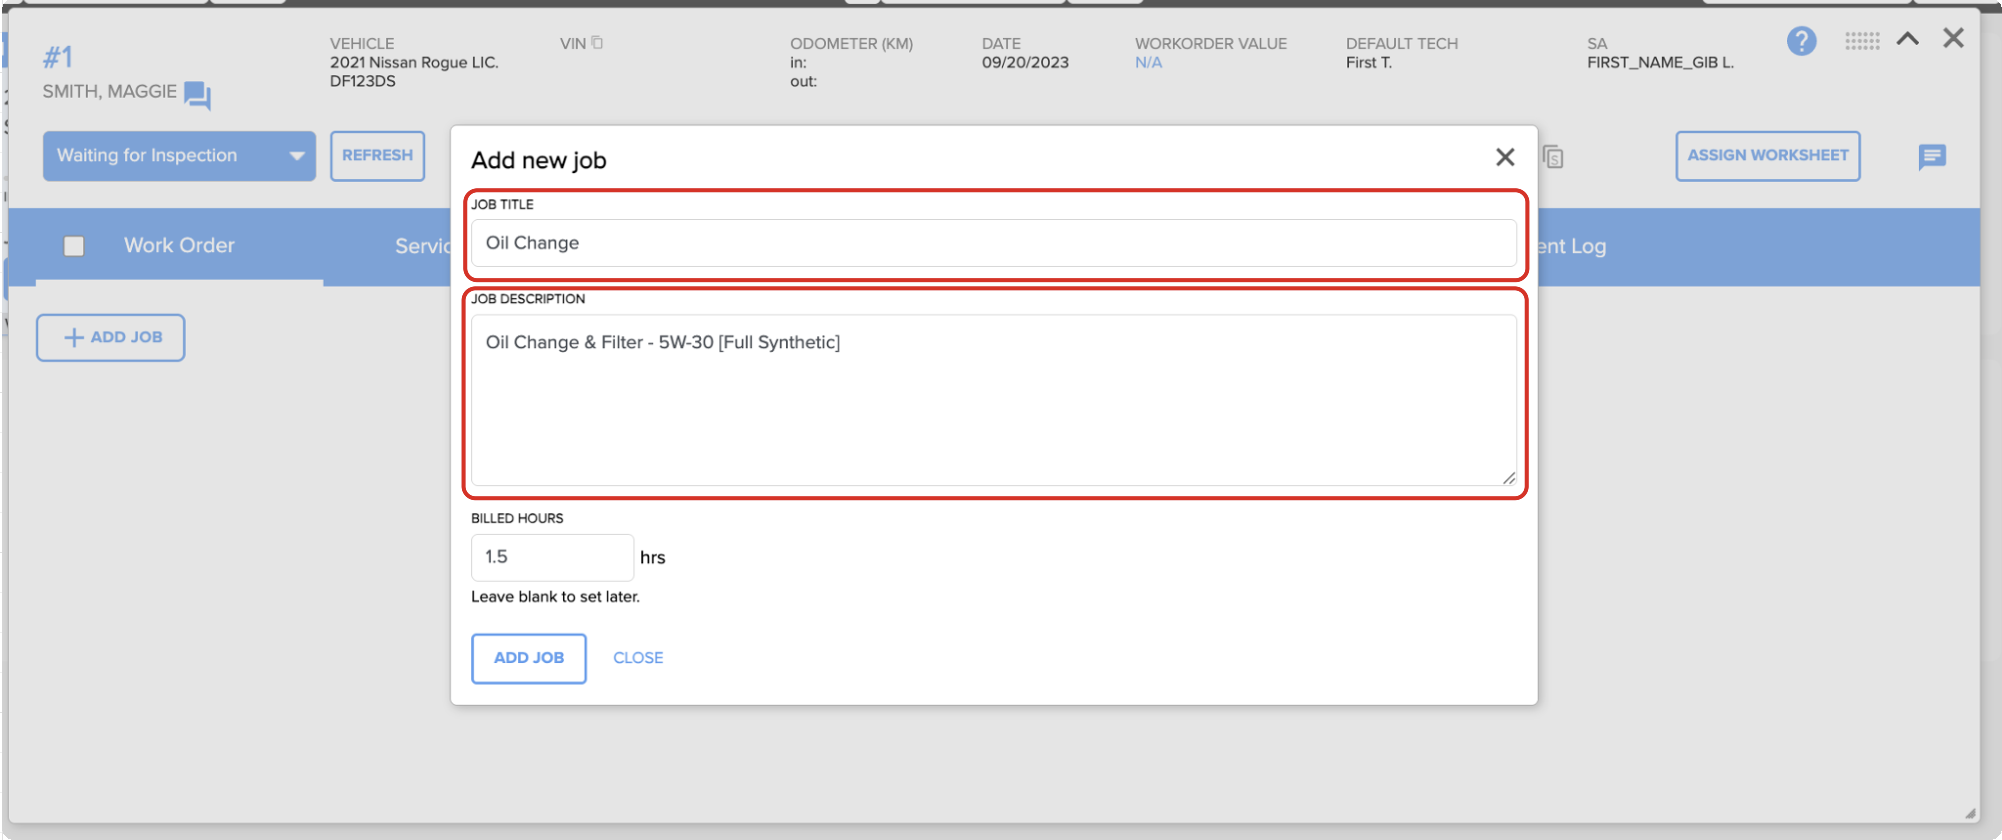This screenshot has height=840, width=2002.
Task: Click 'Leave blank to set later.' hint
Action: point(555,597)
